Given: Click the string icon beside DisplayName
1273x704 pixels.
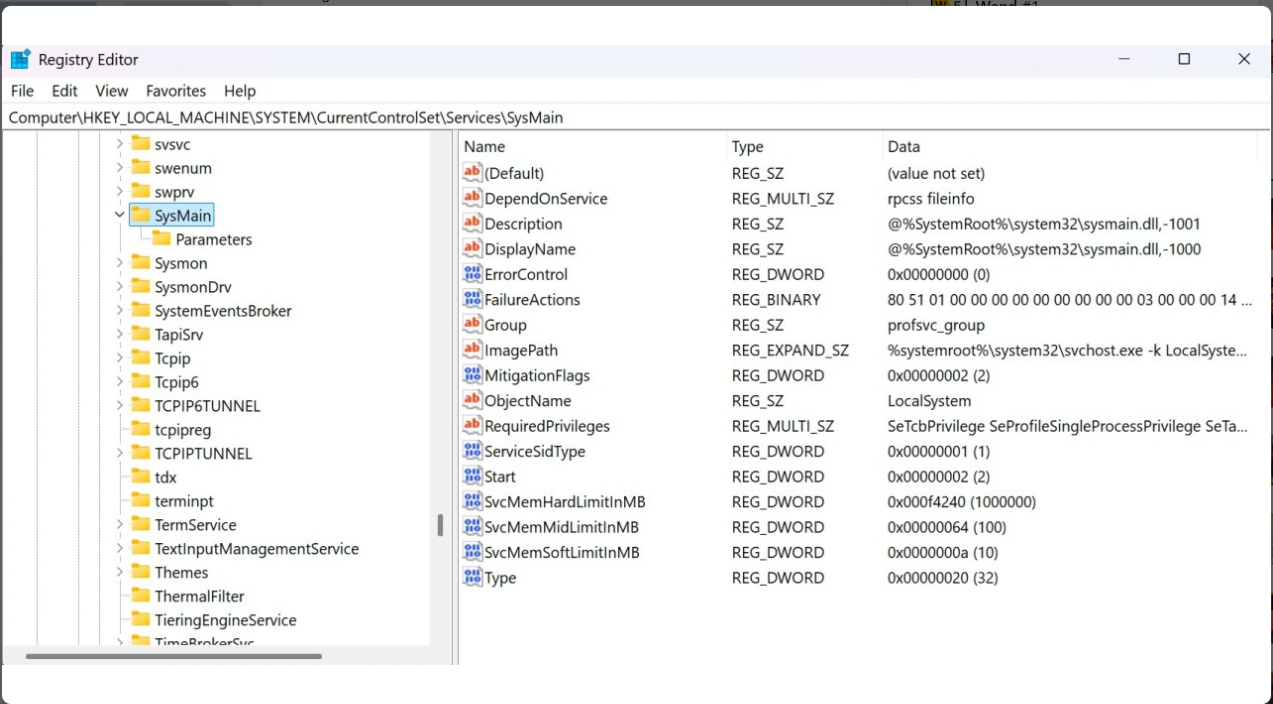Looking at the screenshot, I should tap(473, 249).
